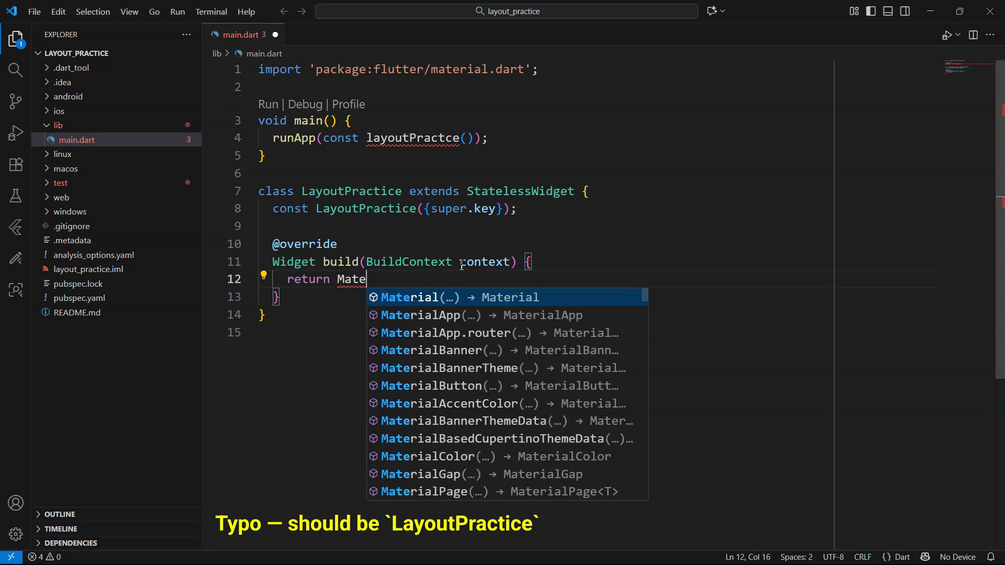Click the Run or Debug icon in editor title

947,35
